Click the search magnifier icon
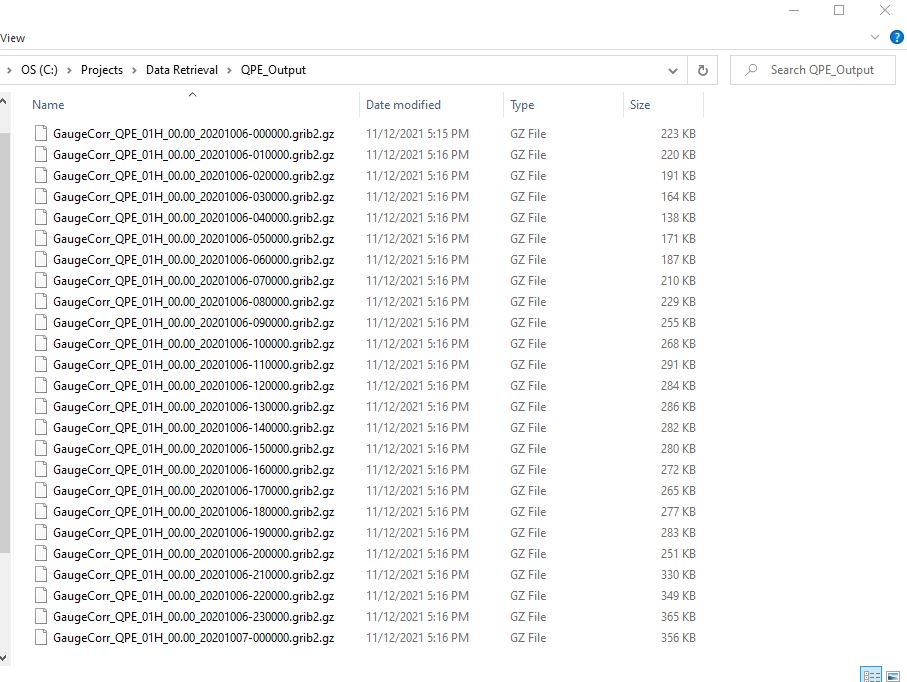This screenshot has width=907, height=682. coord(751,70)
